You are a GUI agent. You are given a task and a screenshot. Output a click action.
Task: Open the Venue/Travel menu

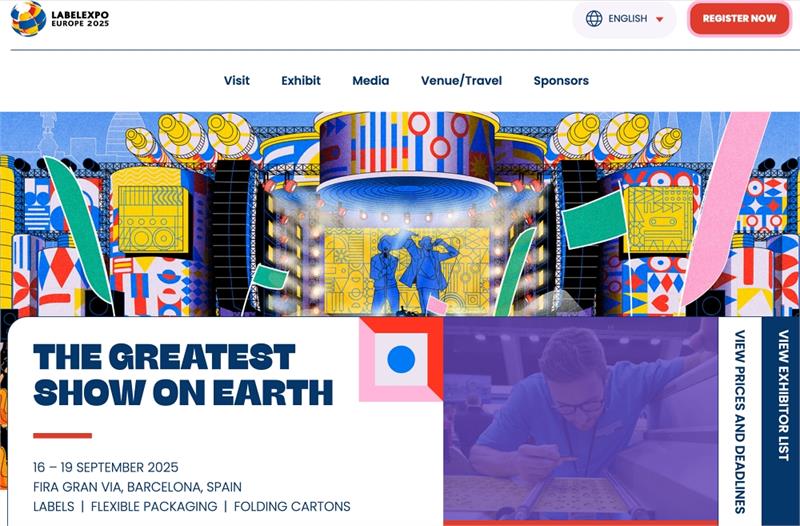pos(461,81)
